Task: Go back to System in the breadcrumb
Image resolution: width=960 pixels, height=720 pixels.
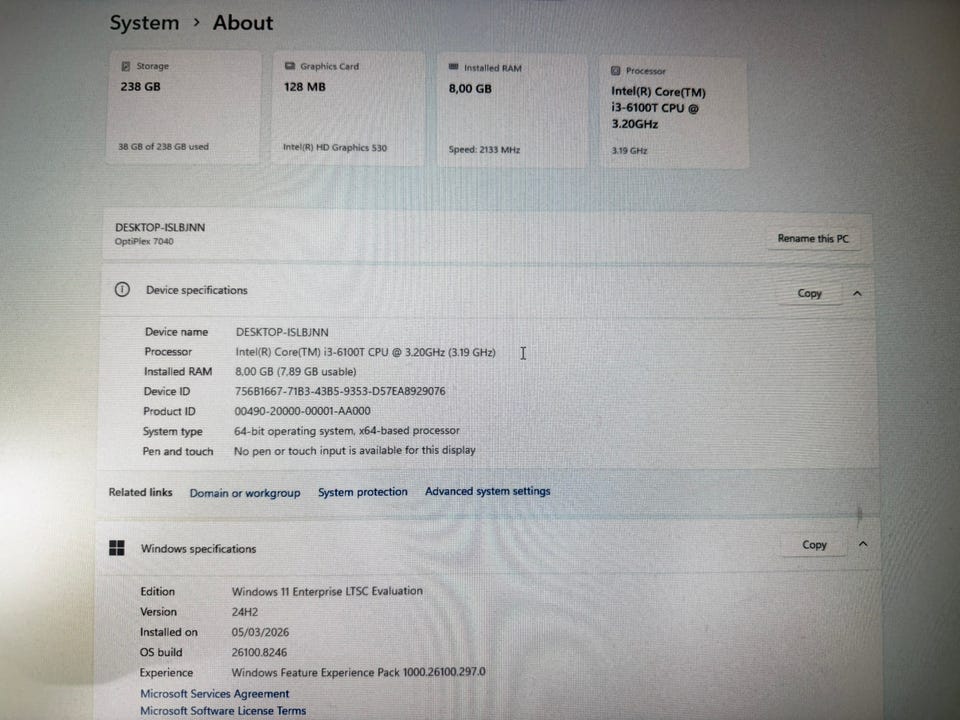Action: pyautogui.click(x=144, y=23)
